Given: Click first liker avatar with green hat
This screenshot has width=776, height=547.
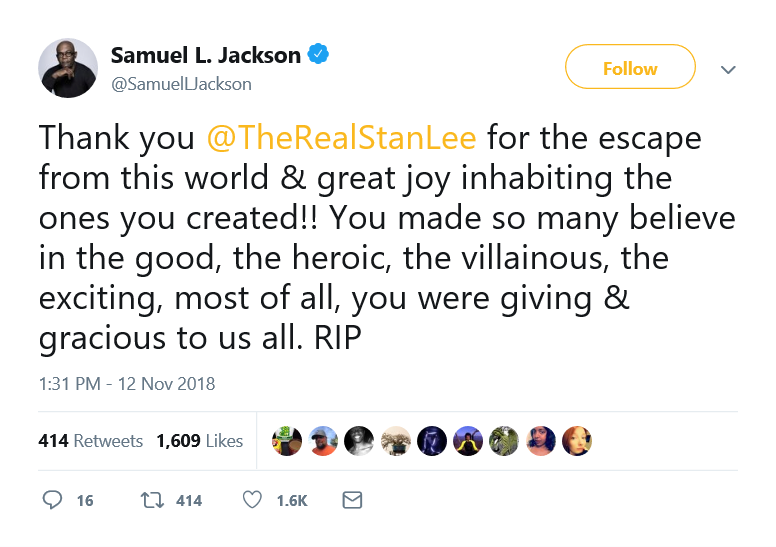Looking at the screenshot, I should [287, 441].
